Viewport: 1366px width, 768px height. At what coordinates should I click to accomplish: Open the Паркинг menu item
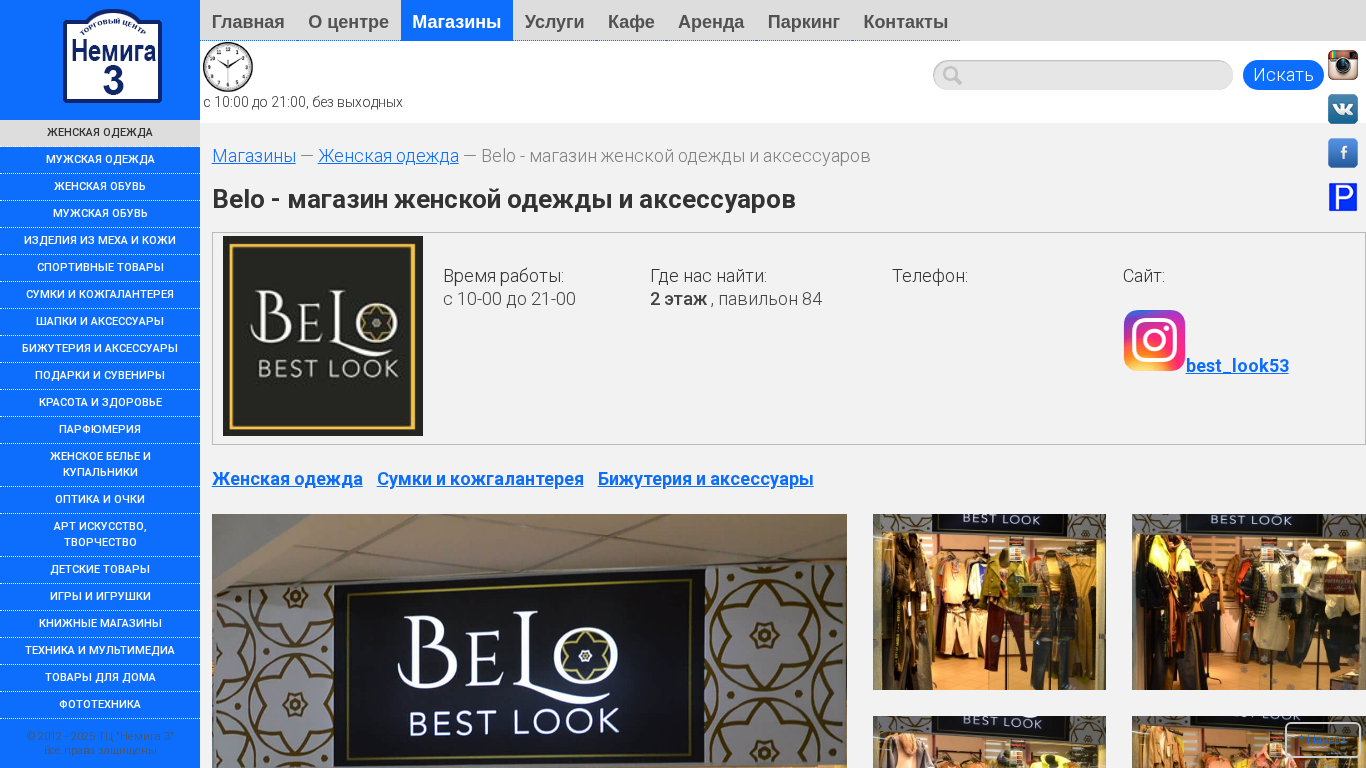click(804, 21)
